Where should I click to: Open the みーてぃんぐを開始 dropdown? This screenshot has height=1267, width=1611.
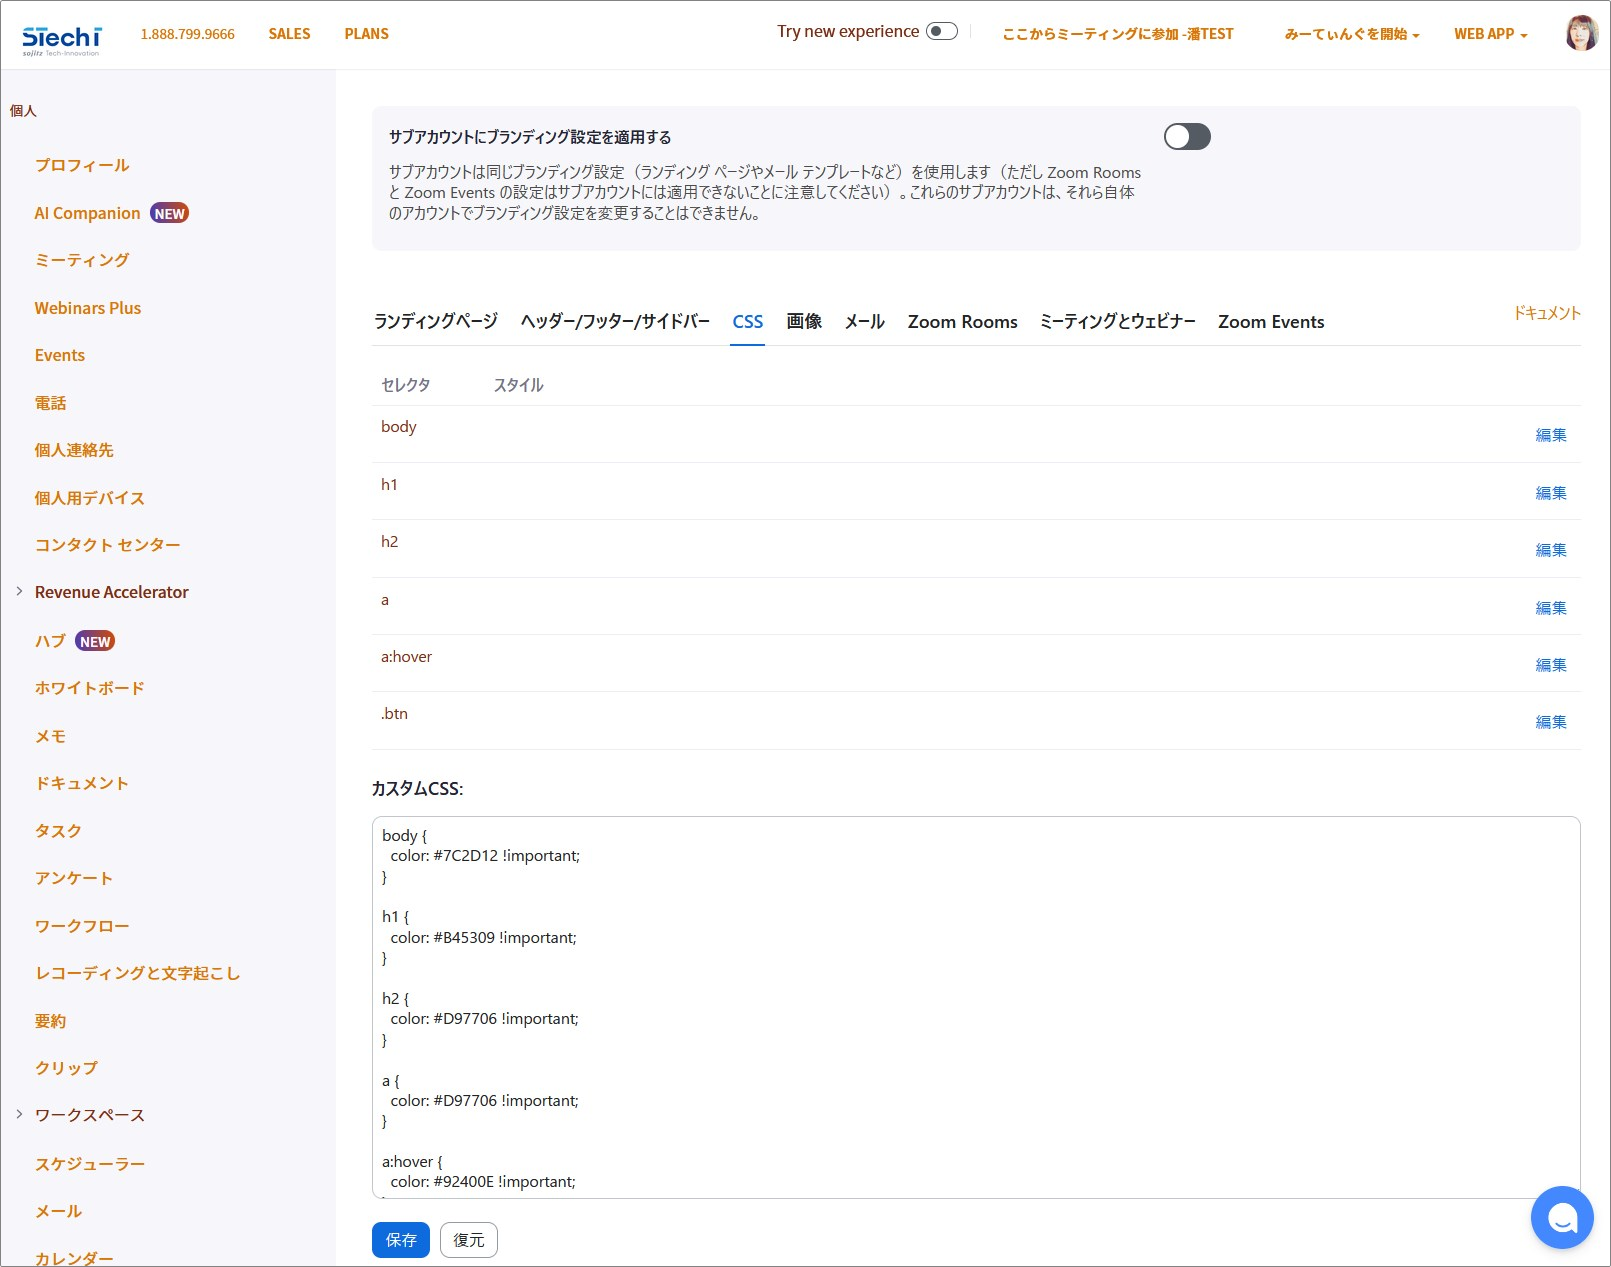click(1351, 34)
